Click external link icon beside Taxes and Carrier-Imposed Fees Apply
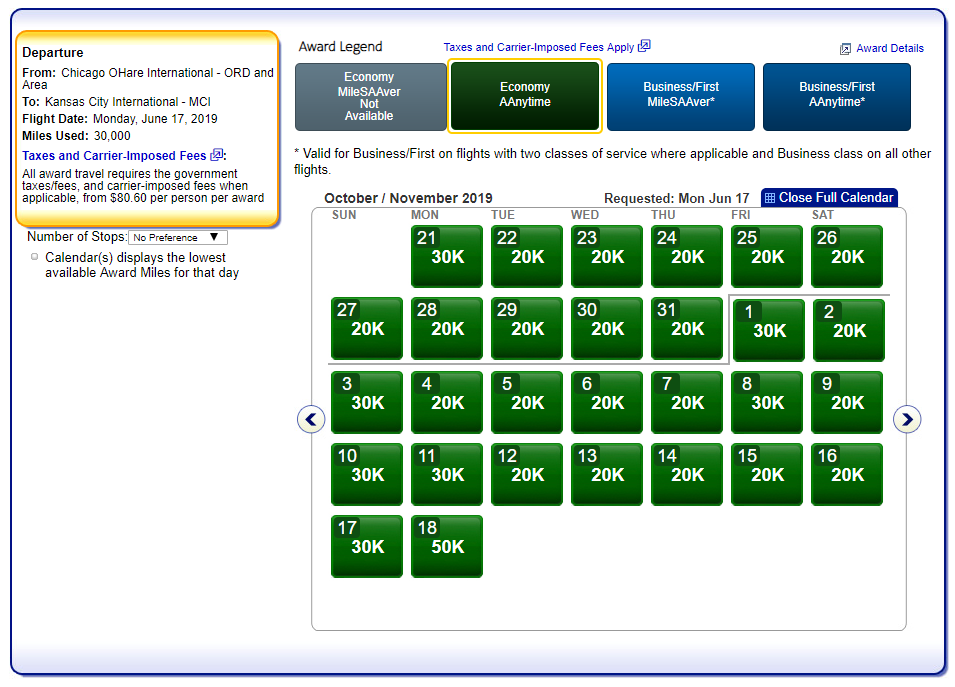Screen dimensions: 955x687 click(645, 46)
